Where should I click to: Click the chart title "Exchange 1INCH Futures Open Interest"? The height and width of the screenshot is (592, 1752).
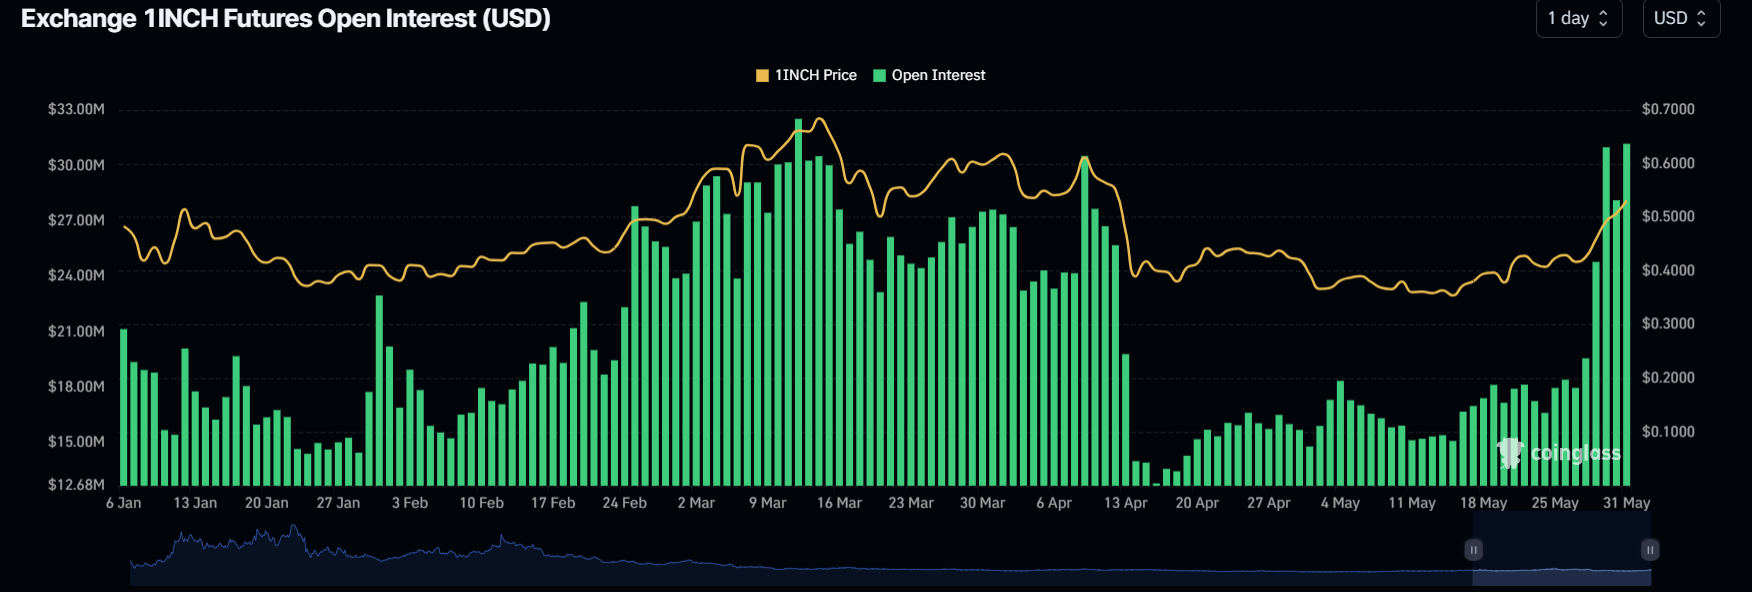pos(285,19)
